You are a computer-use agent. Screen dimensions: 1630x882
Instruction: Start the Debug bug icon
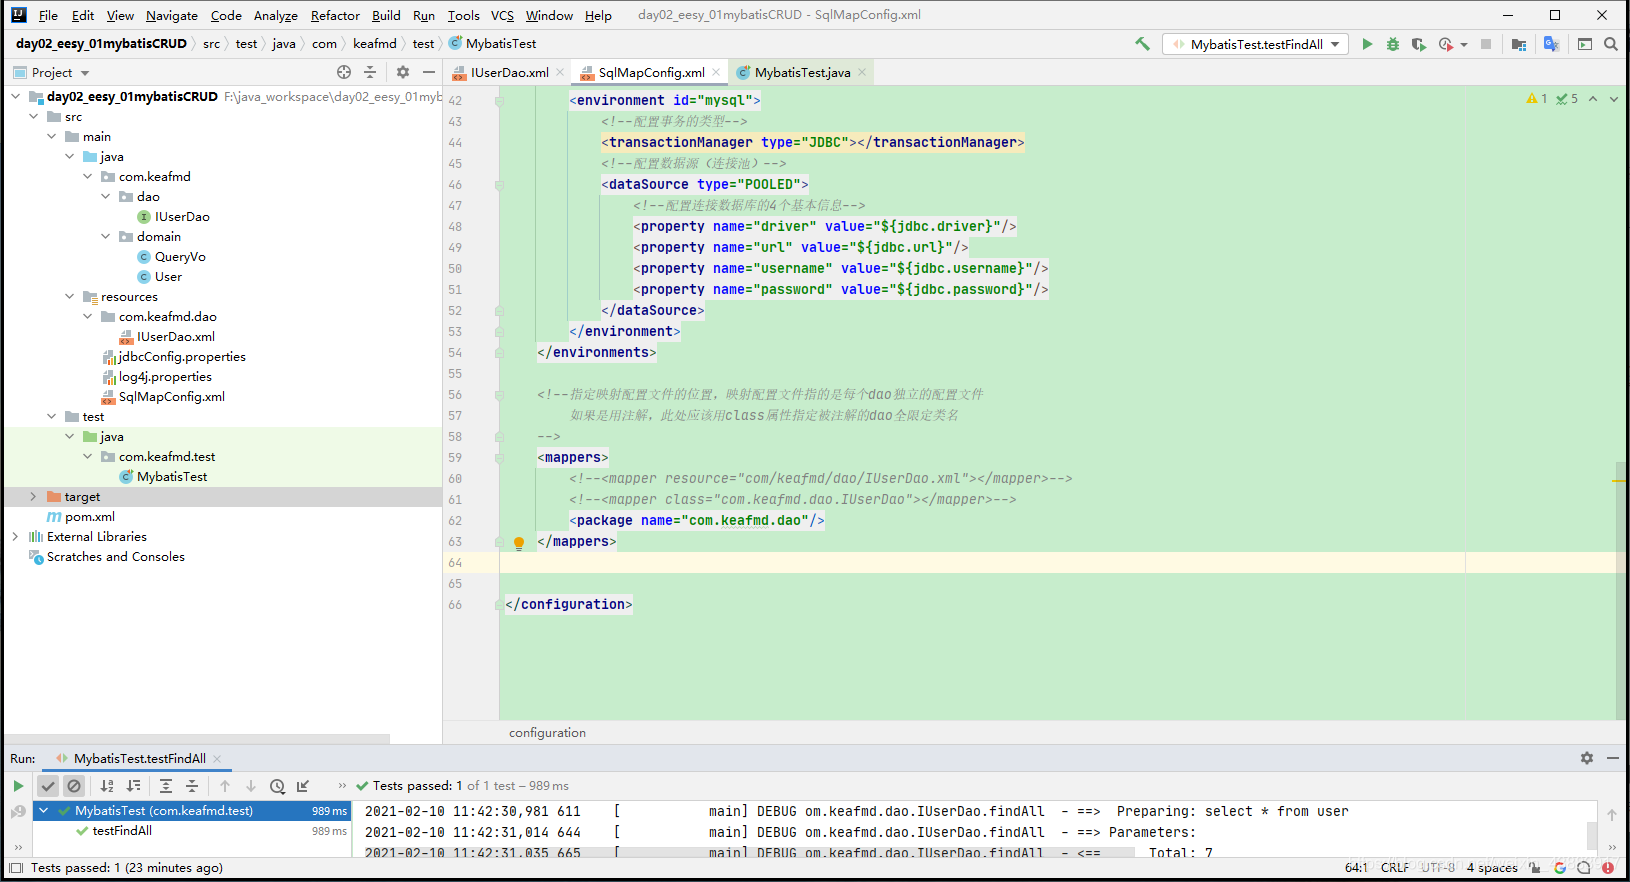(1393, 44)
